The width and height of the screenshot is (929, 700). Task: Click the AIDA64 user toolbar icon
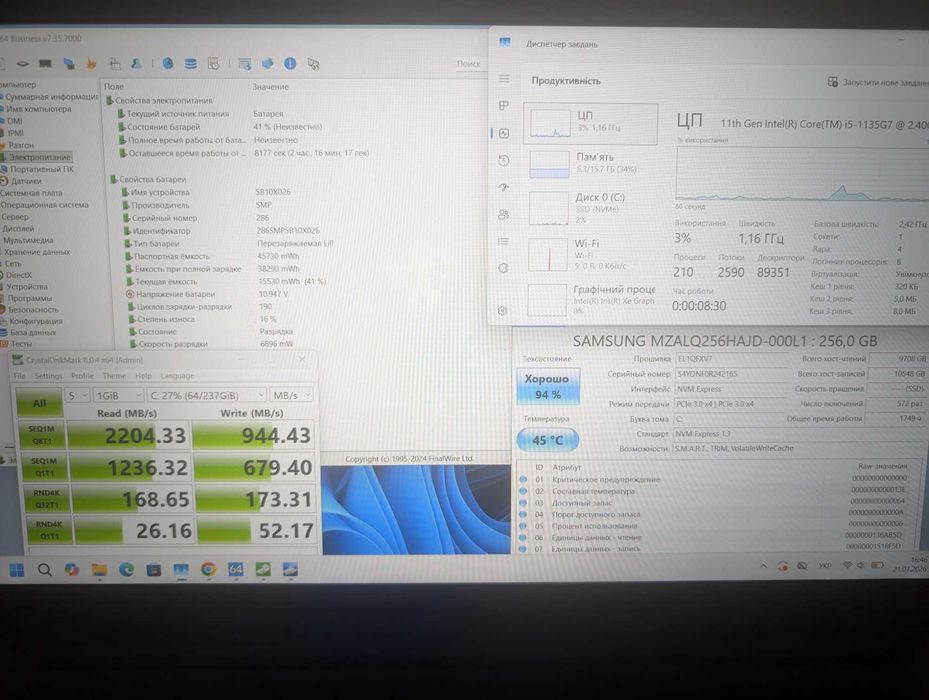click(136, 63)
